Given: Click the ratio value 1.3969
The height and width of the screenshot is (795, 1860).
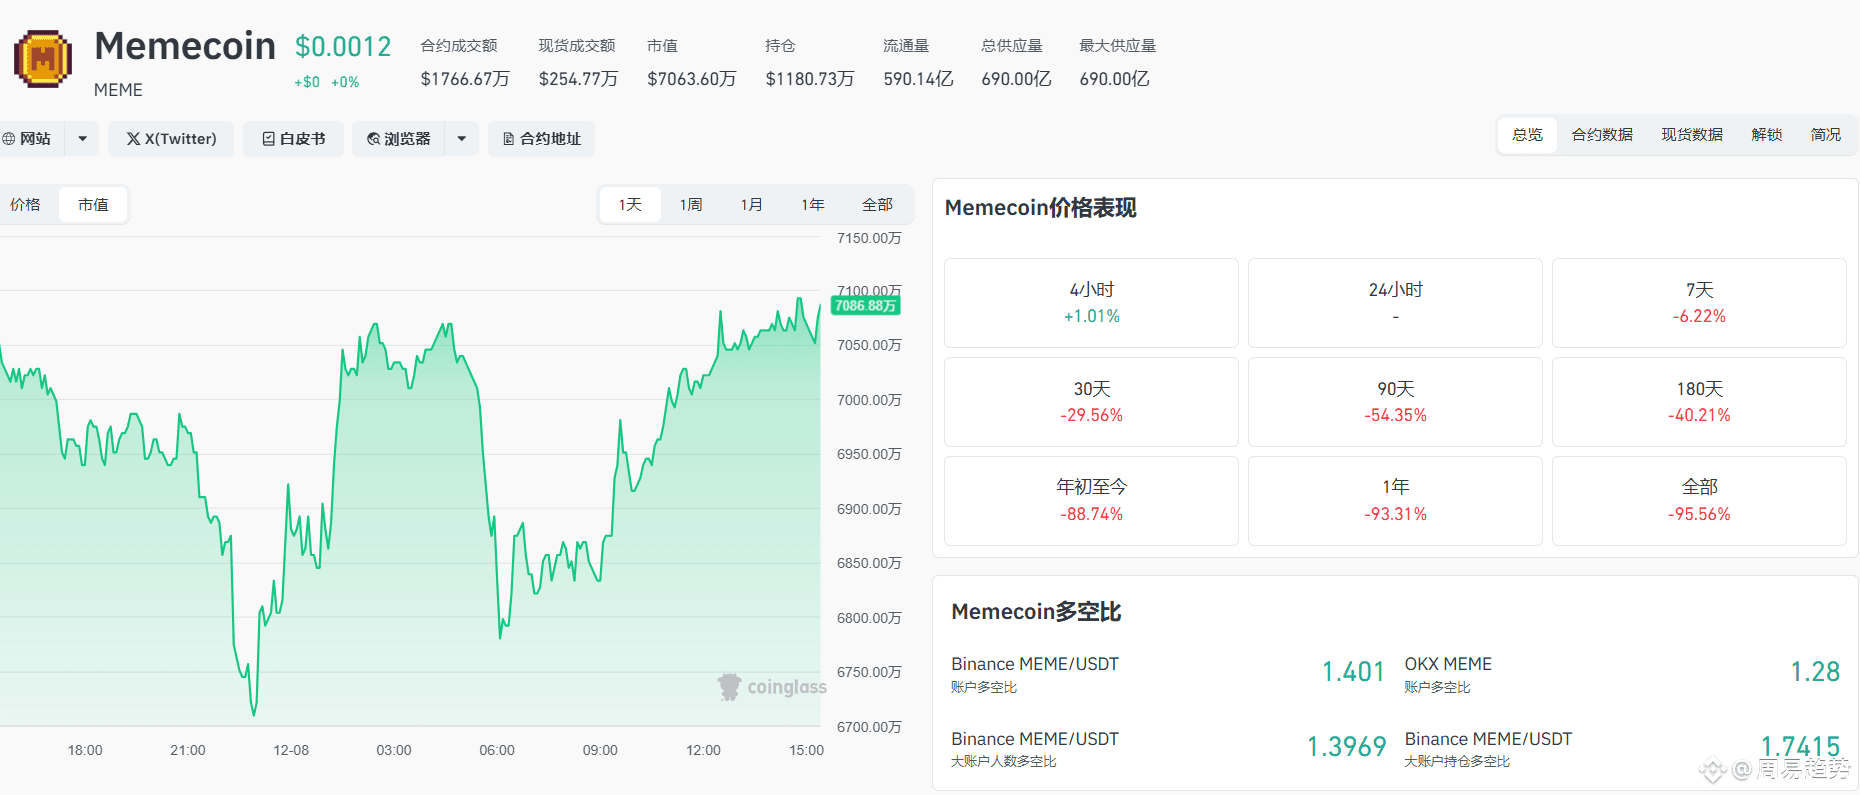Looking at the screenshot, I should 1346,747.
